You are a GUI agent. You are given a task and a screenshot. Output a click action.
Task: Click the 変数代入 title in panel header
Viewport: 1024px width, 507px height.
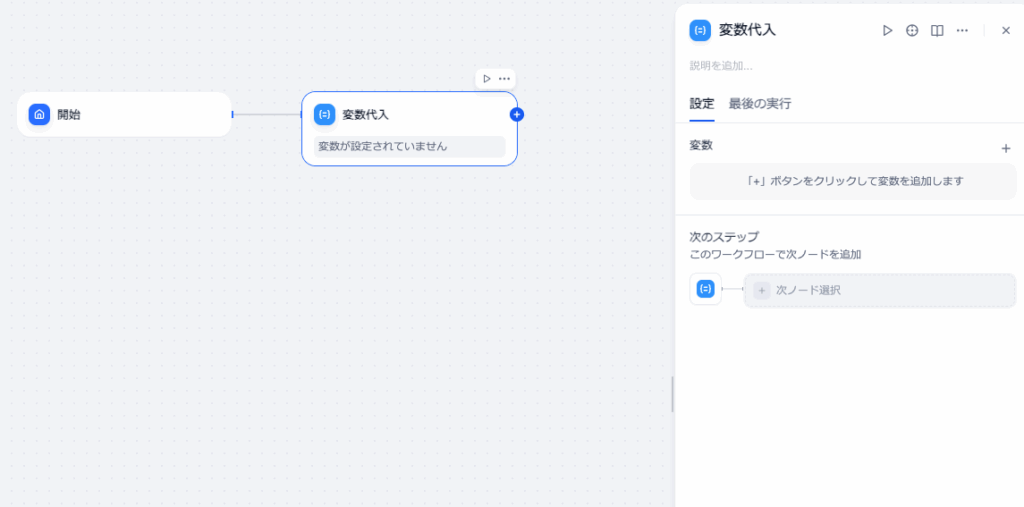point(747,30)
